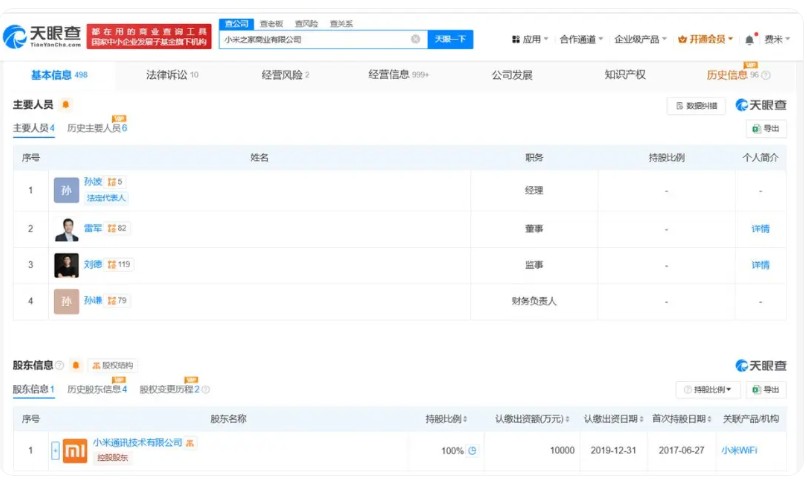
Task: Open the 小米WiFi related product link
Action: point(739,450)
